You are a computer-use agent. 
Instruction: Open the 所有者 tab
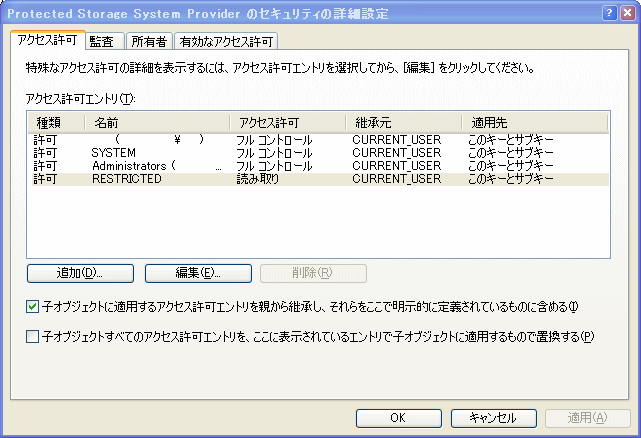point(149,41)
